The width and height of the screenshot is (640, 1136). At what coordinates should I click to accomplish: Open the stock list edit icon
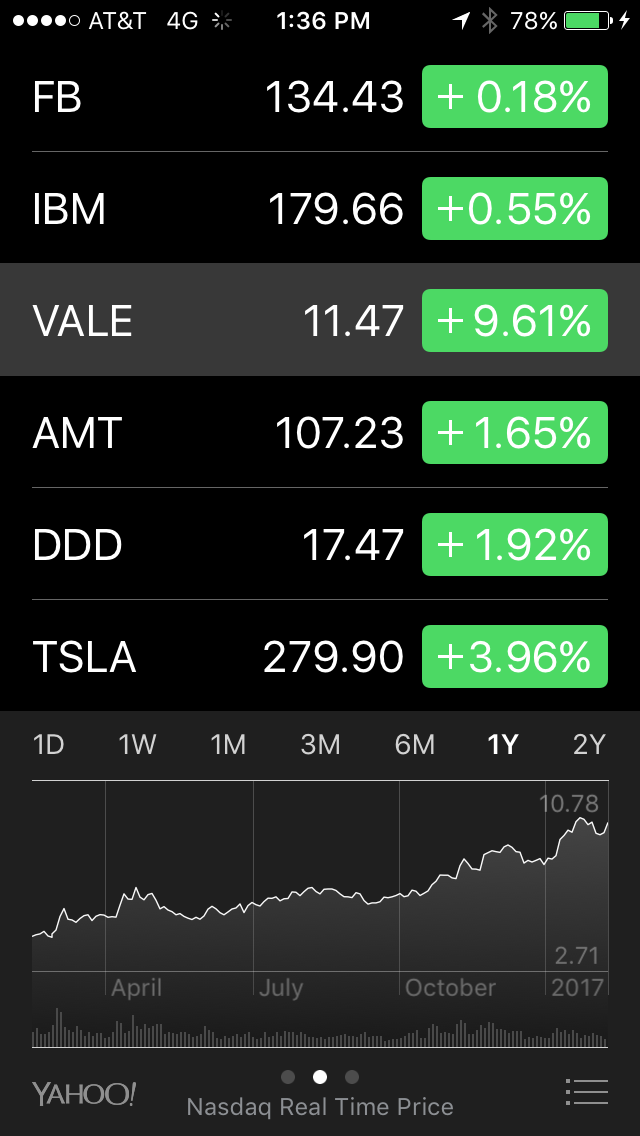(x=586, y=1091)
